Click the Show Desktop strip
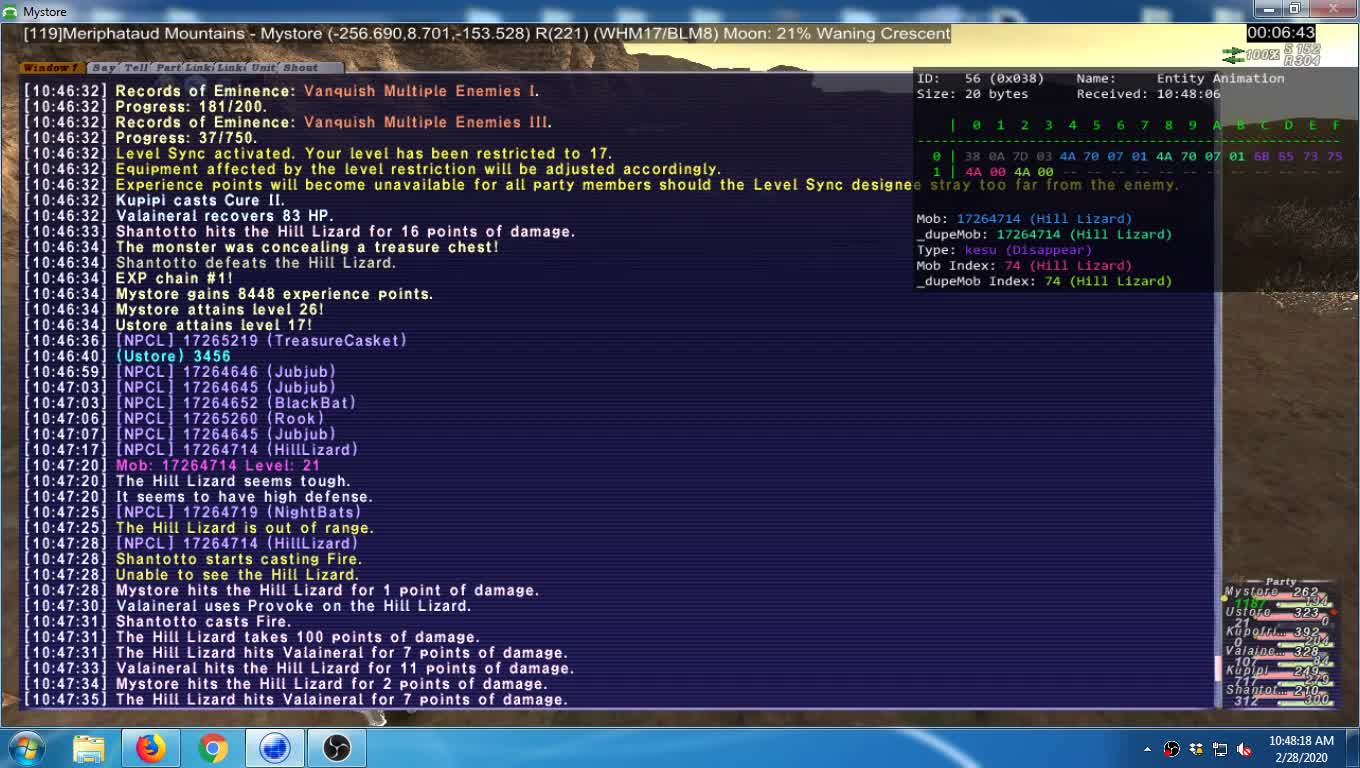The height and width of the screenshot is (768, 1360). 1353,749
